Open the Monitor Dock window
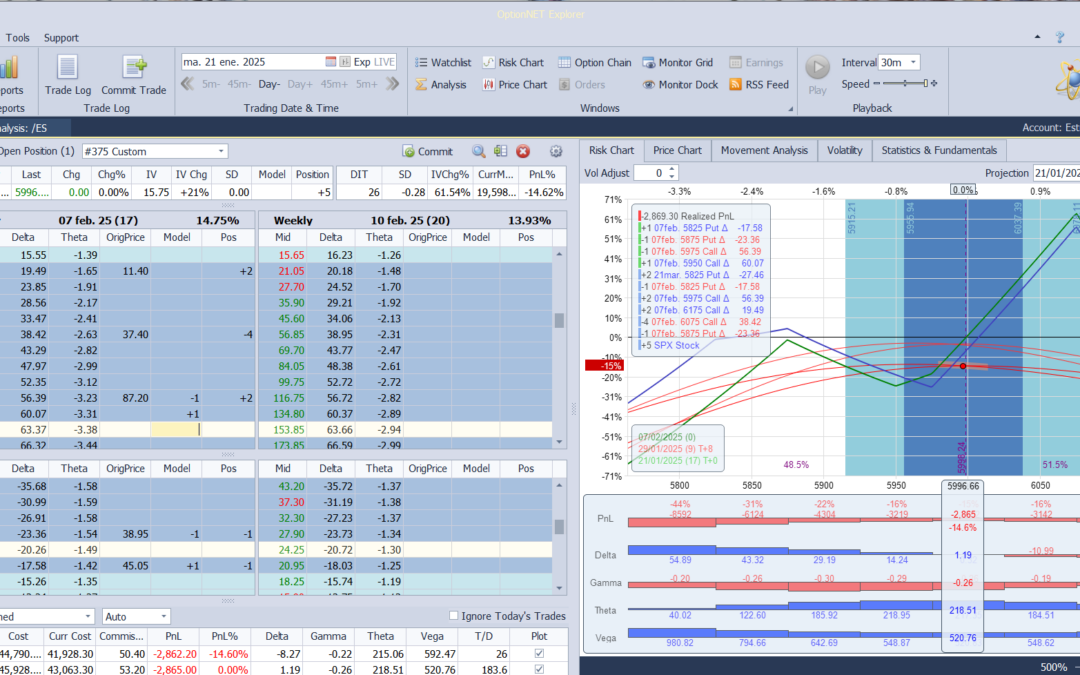This screenshot has height=675, width=1080. pos(681,85)
